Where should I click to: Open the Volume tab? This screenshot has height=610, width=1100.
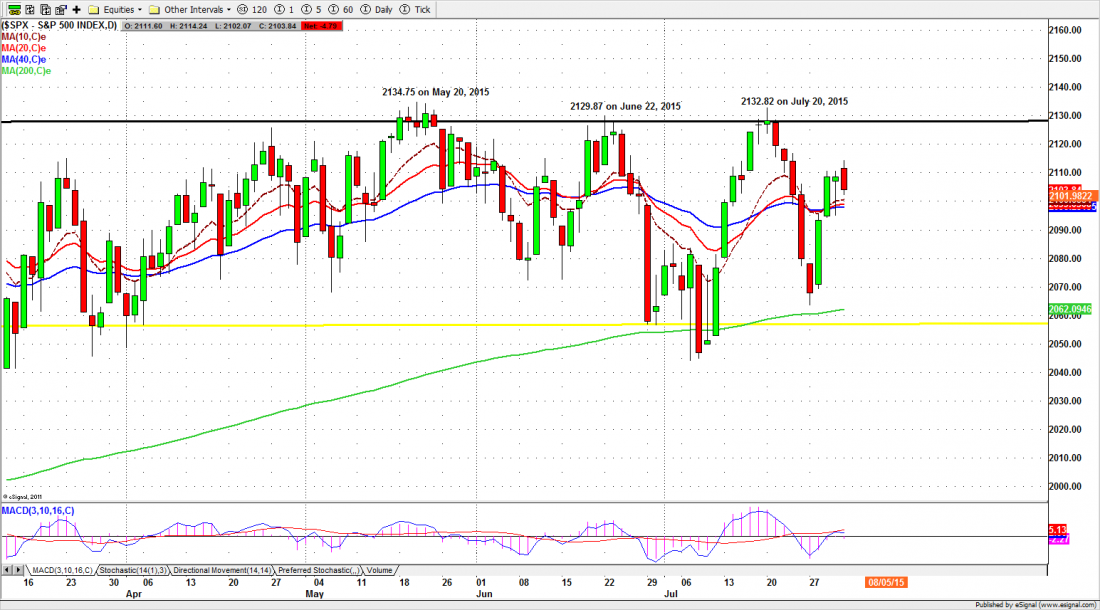(x=381, y=570)
